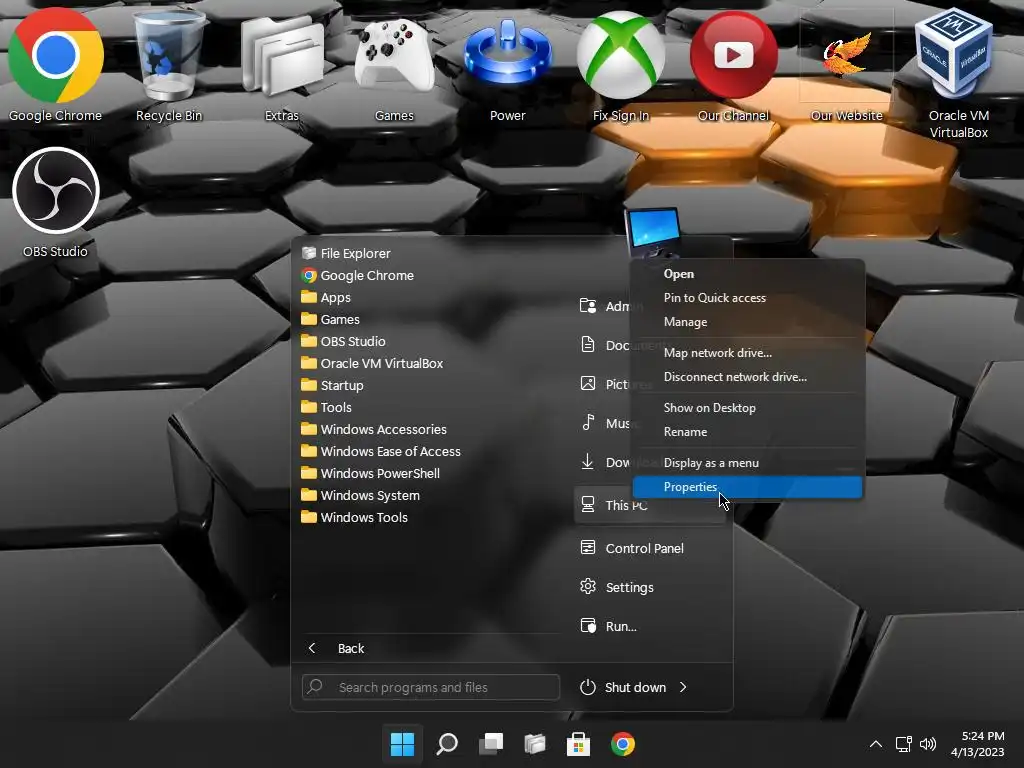Launch OBS Studio desktop icon
The height and width of the screenshot is (768, 1024).
(x=56, y=202)
